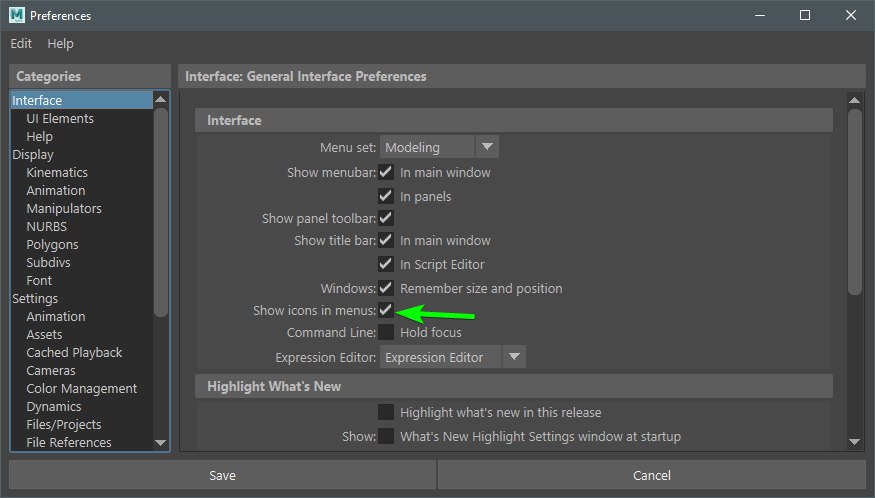Select Animation under Display category
The height and width of the screenshot is (498, 875).
click(56, 190)
